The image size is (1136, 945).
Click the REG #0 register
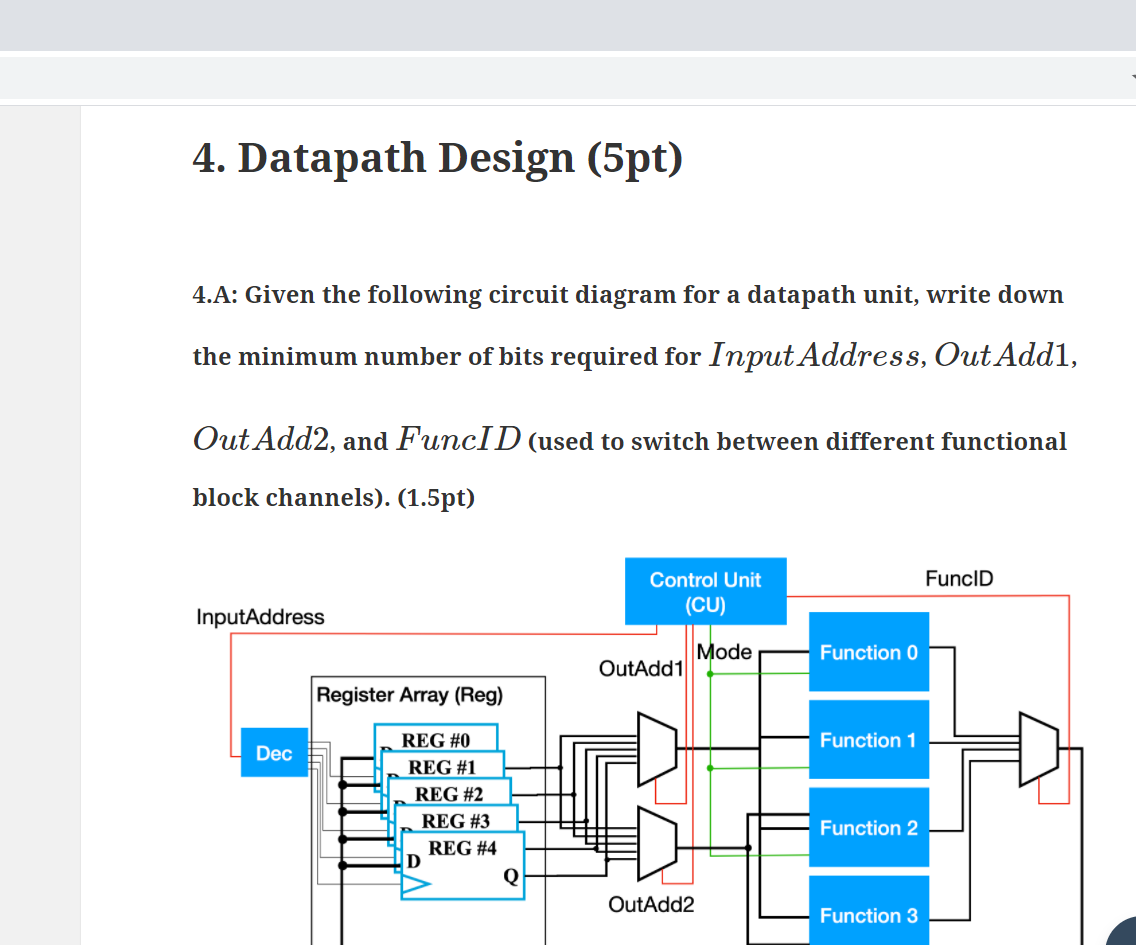coord(435,740)
